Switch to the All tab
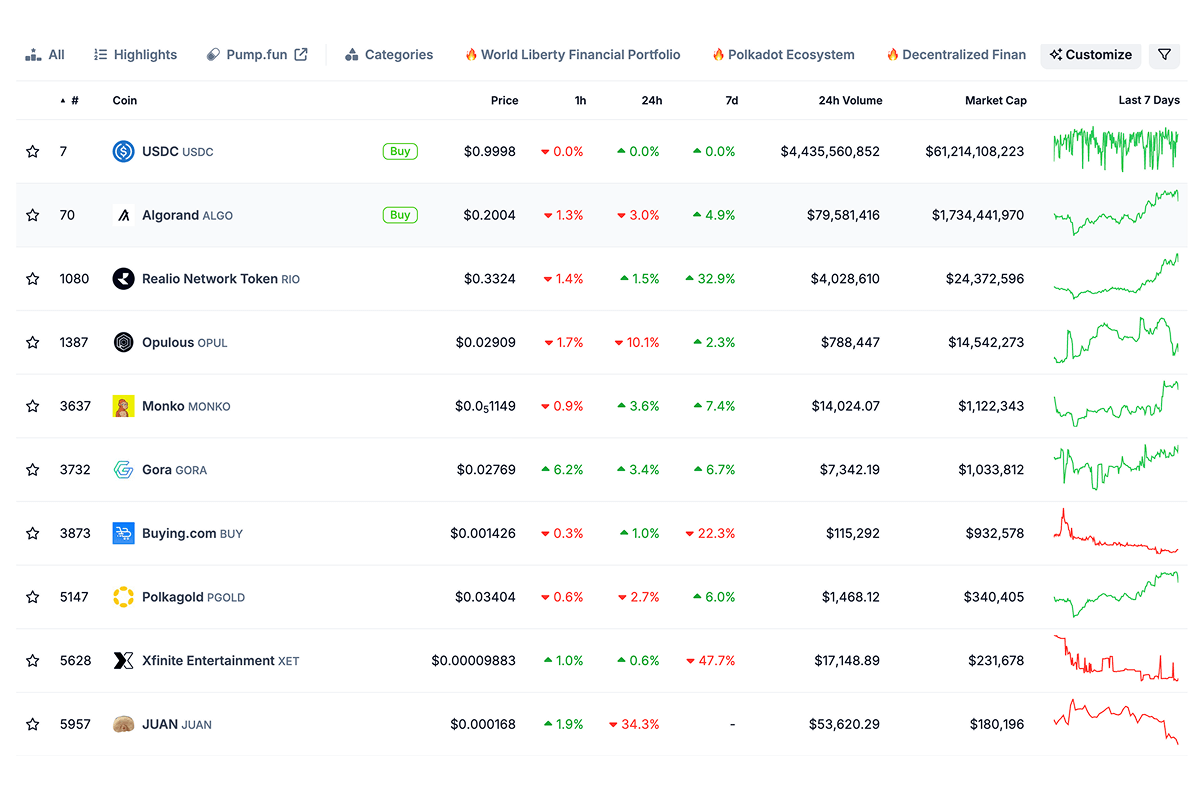Viewport: 1200px width, 800px height. 45,55
